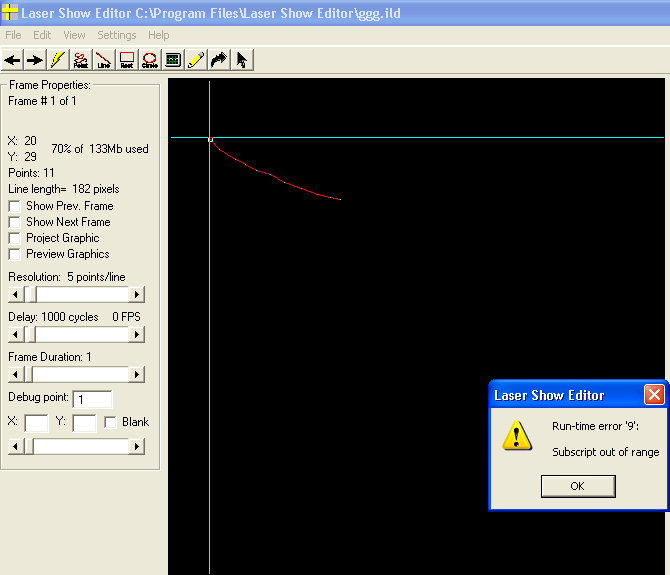Decrease Resolution with left scroll arrow

16,294
